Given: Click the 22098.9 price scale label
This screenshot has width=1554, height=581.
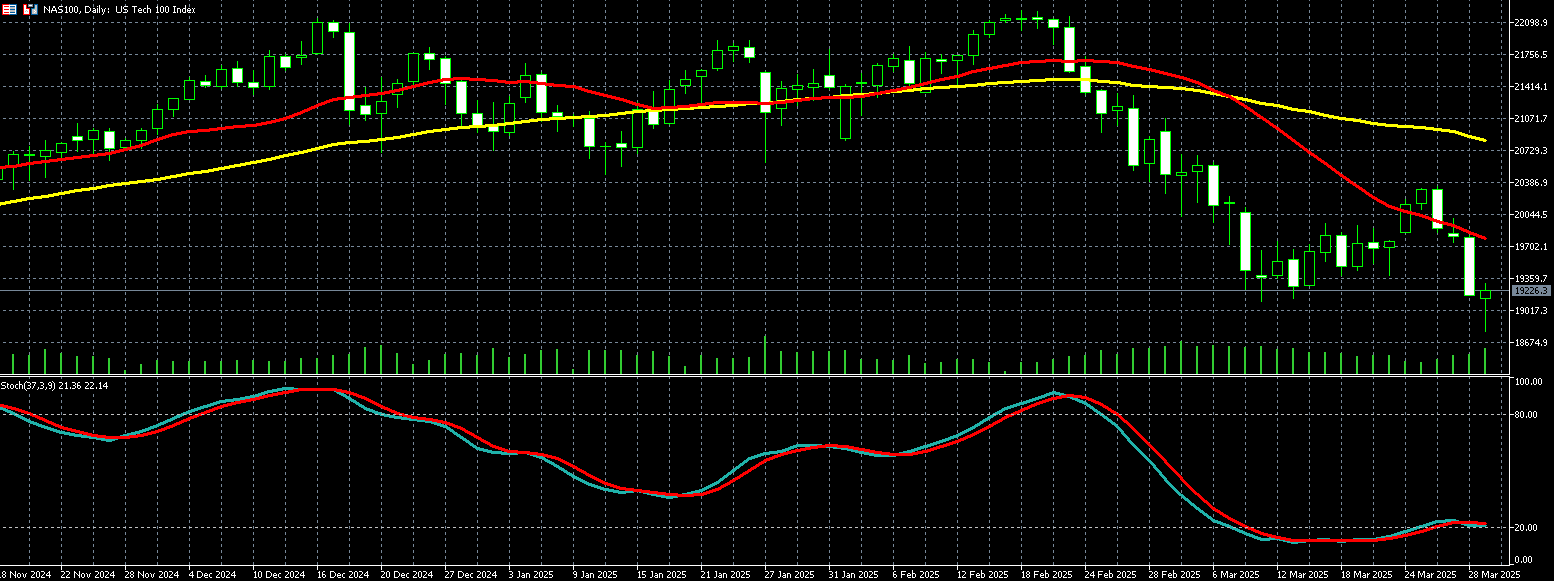Looking at the screenshot, I should click(1529, 23).
